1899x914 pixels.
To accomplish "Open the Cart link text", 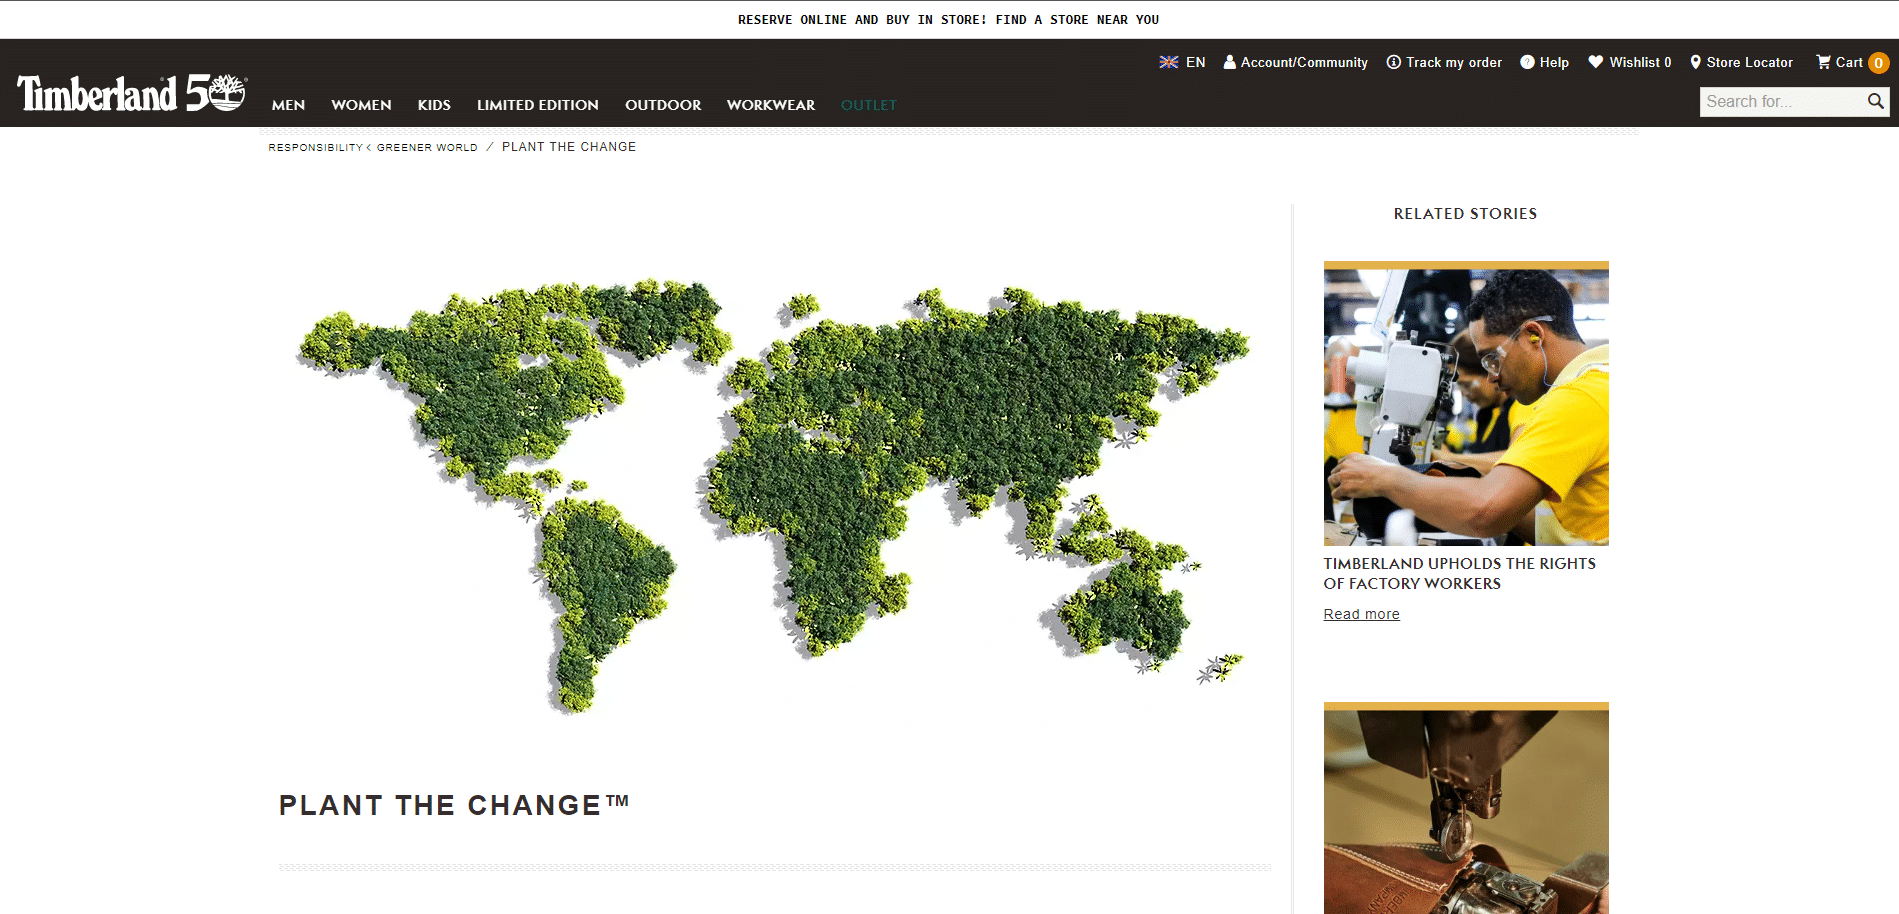I will point(1849,62).
